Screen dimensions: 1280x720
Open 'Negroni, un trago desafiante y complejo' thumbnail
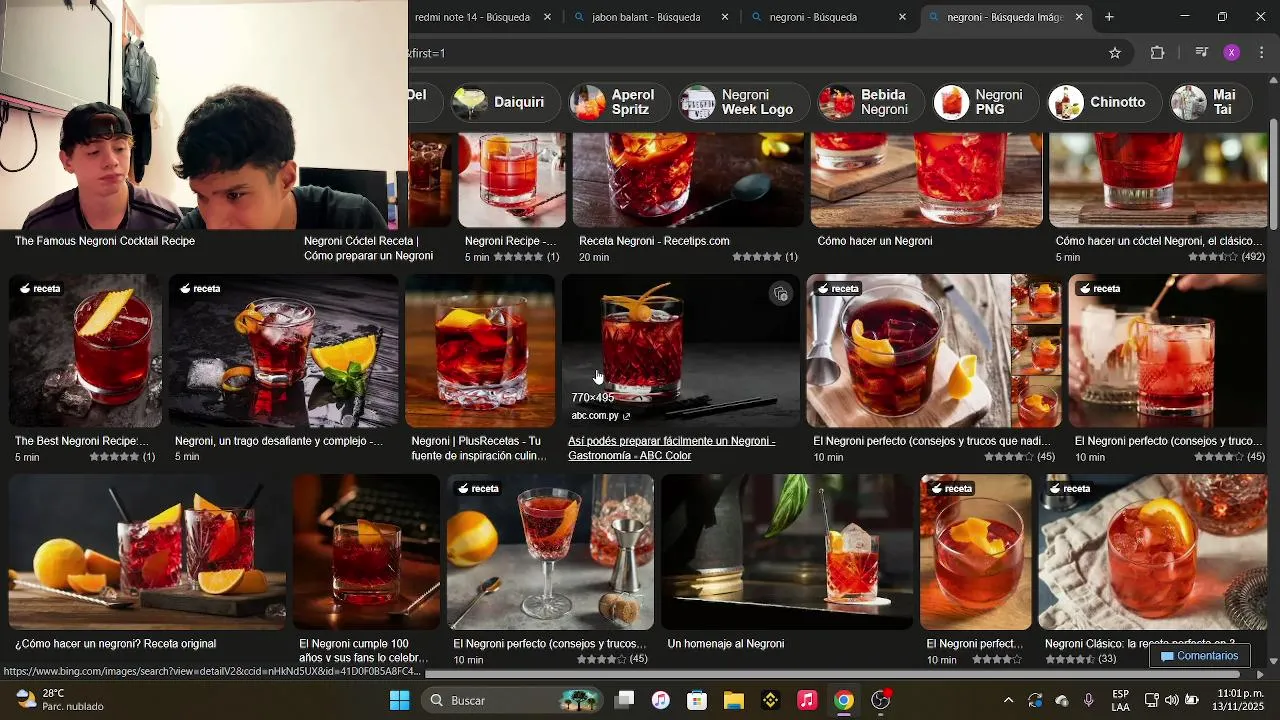tap(284, 351)
